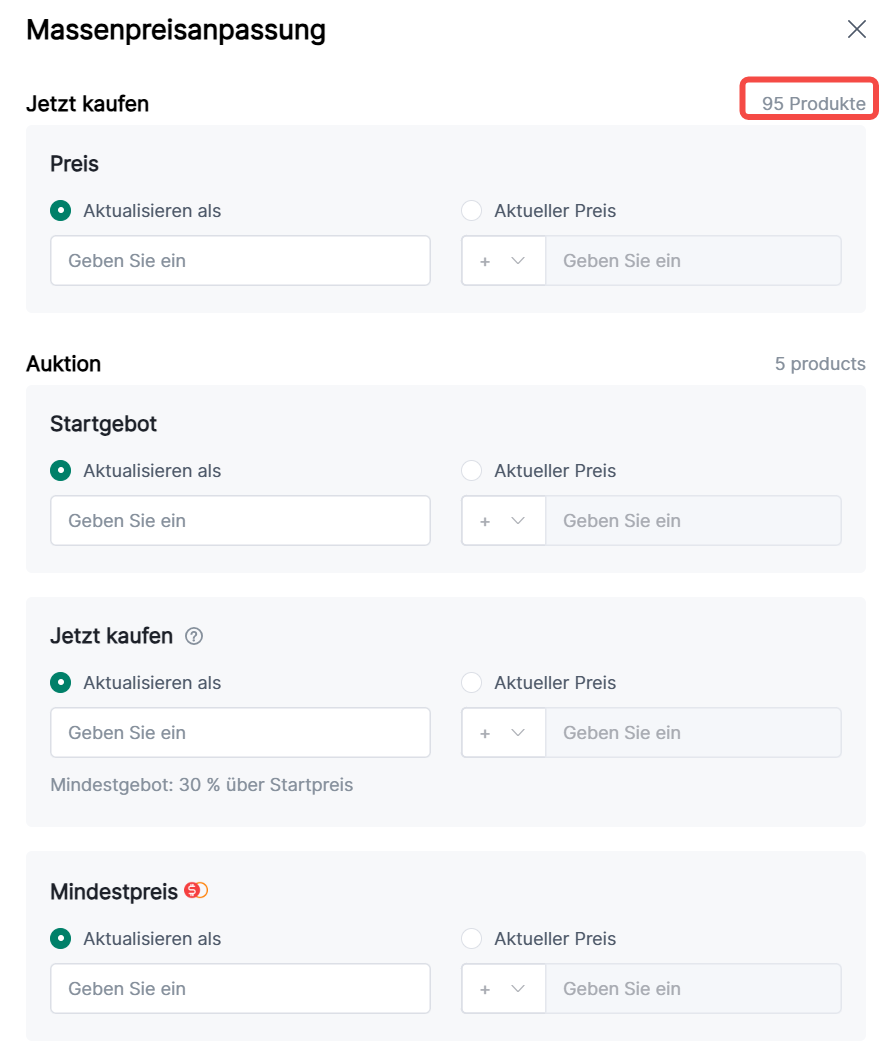Screen dimensions: 896x1050
Task: Focus the Startgebot update value input
Action: point(240,521)
